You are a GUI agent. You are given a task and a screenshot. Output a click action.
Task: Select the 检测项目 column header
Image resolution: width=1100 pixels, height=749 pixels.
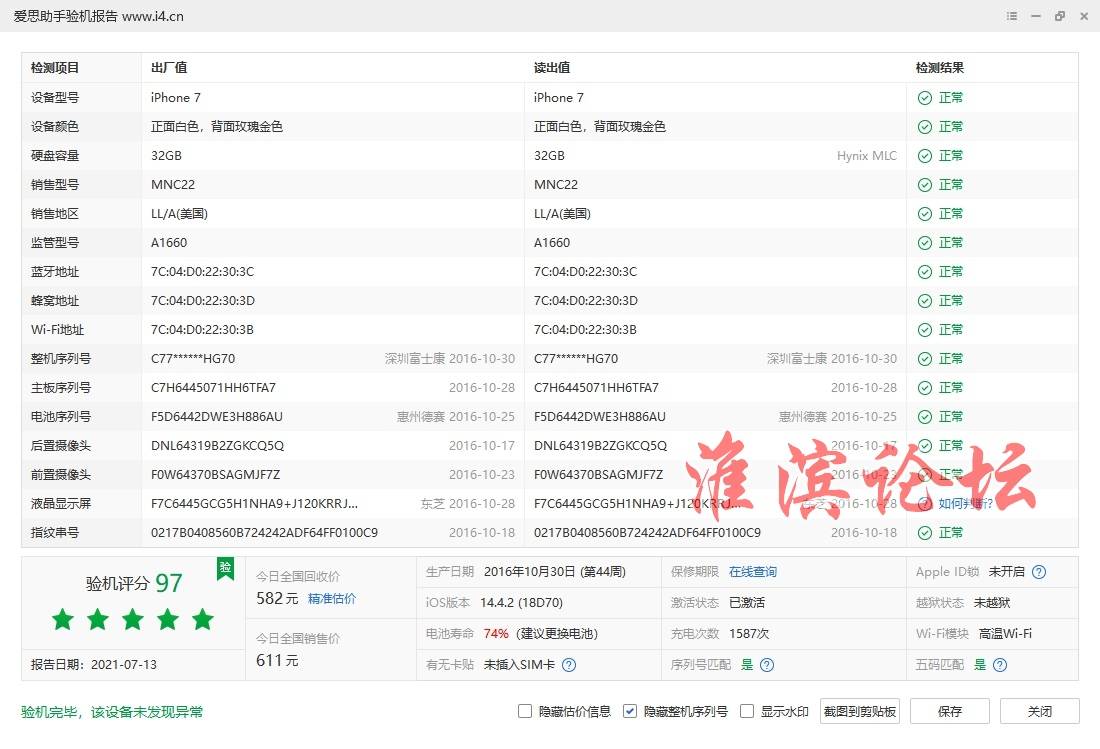[x=55, y=68]
